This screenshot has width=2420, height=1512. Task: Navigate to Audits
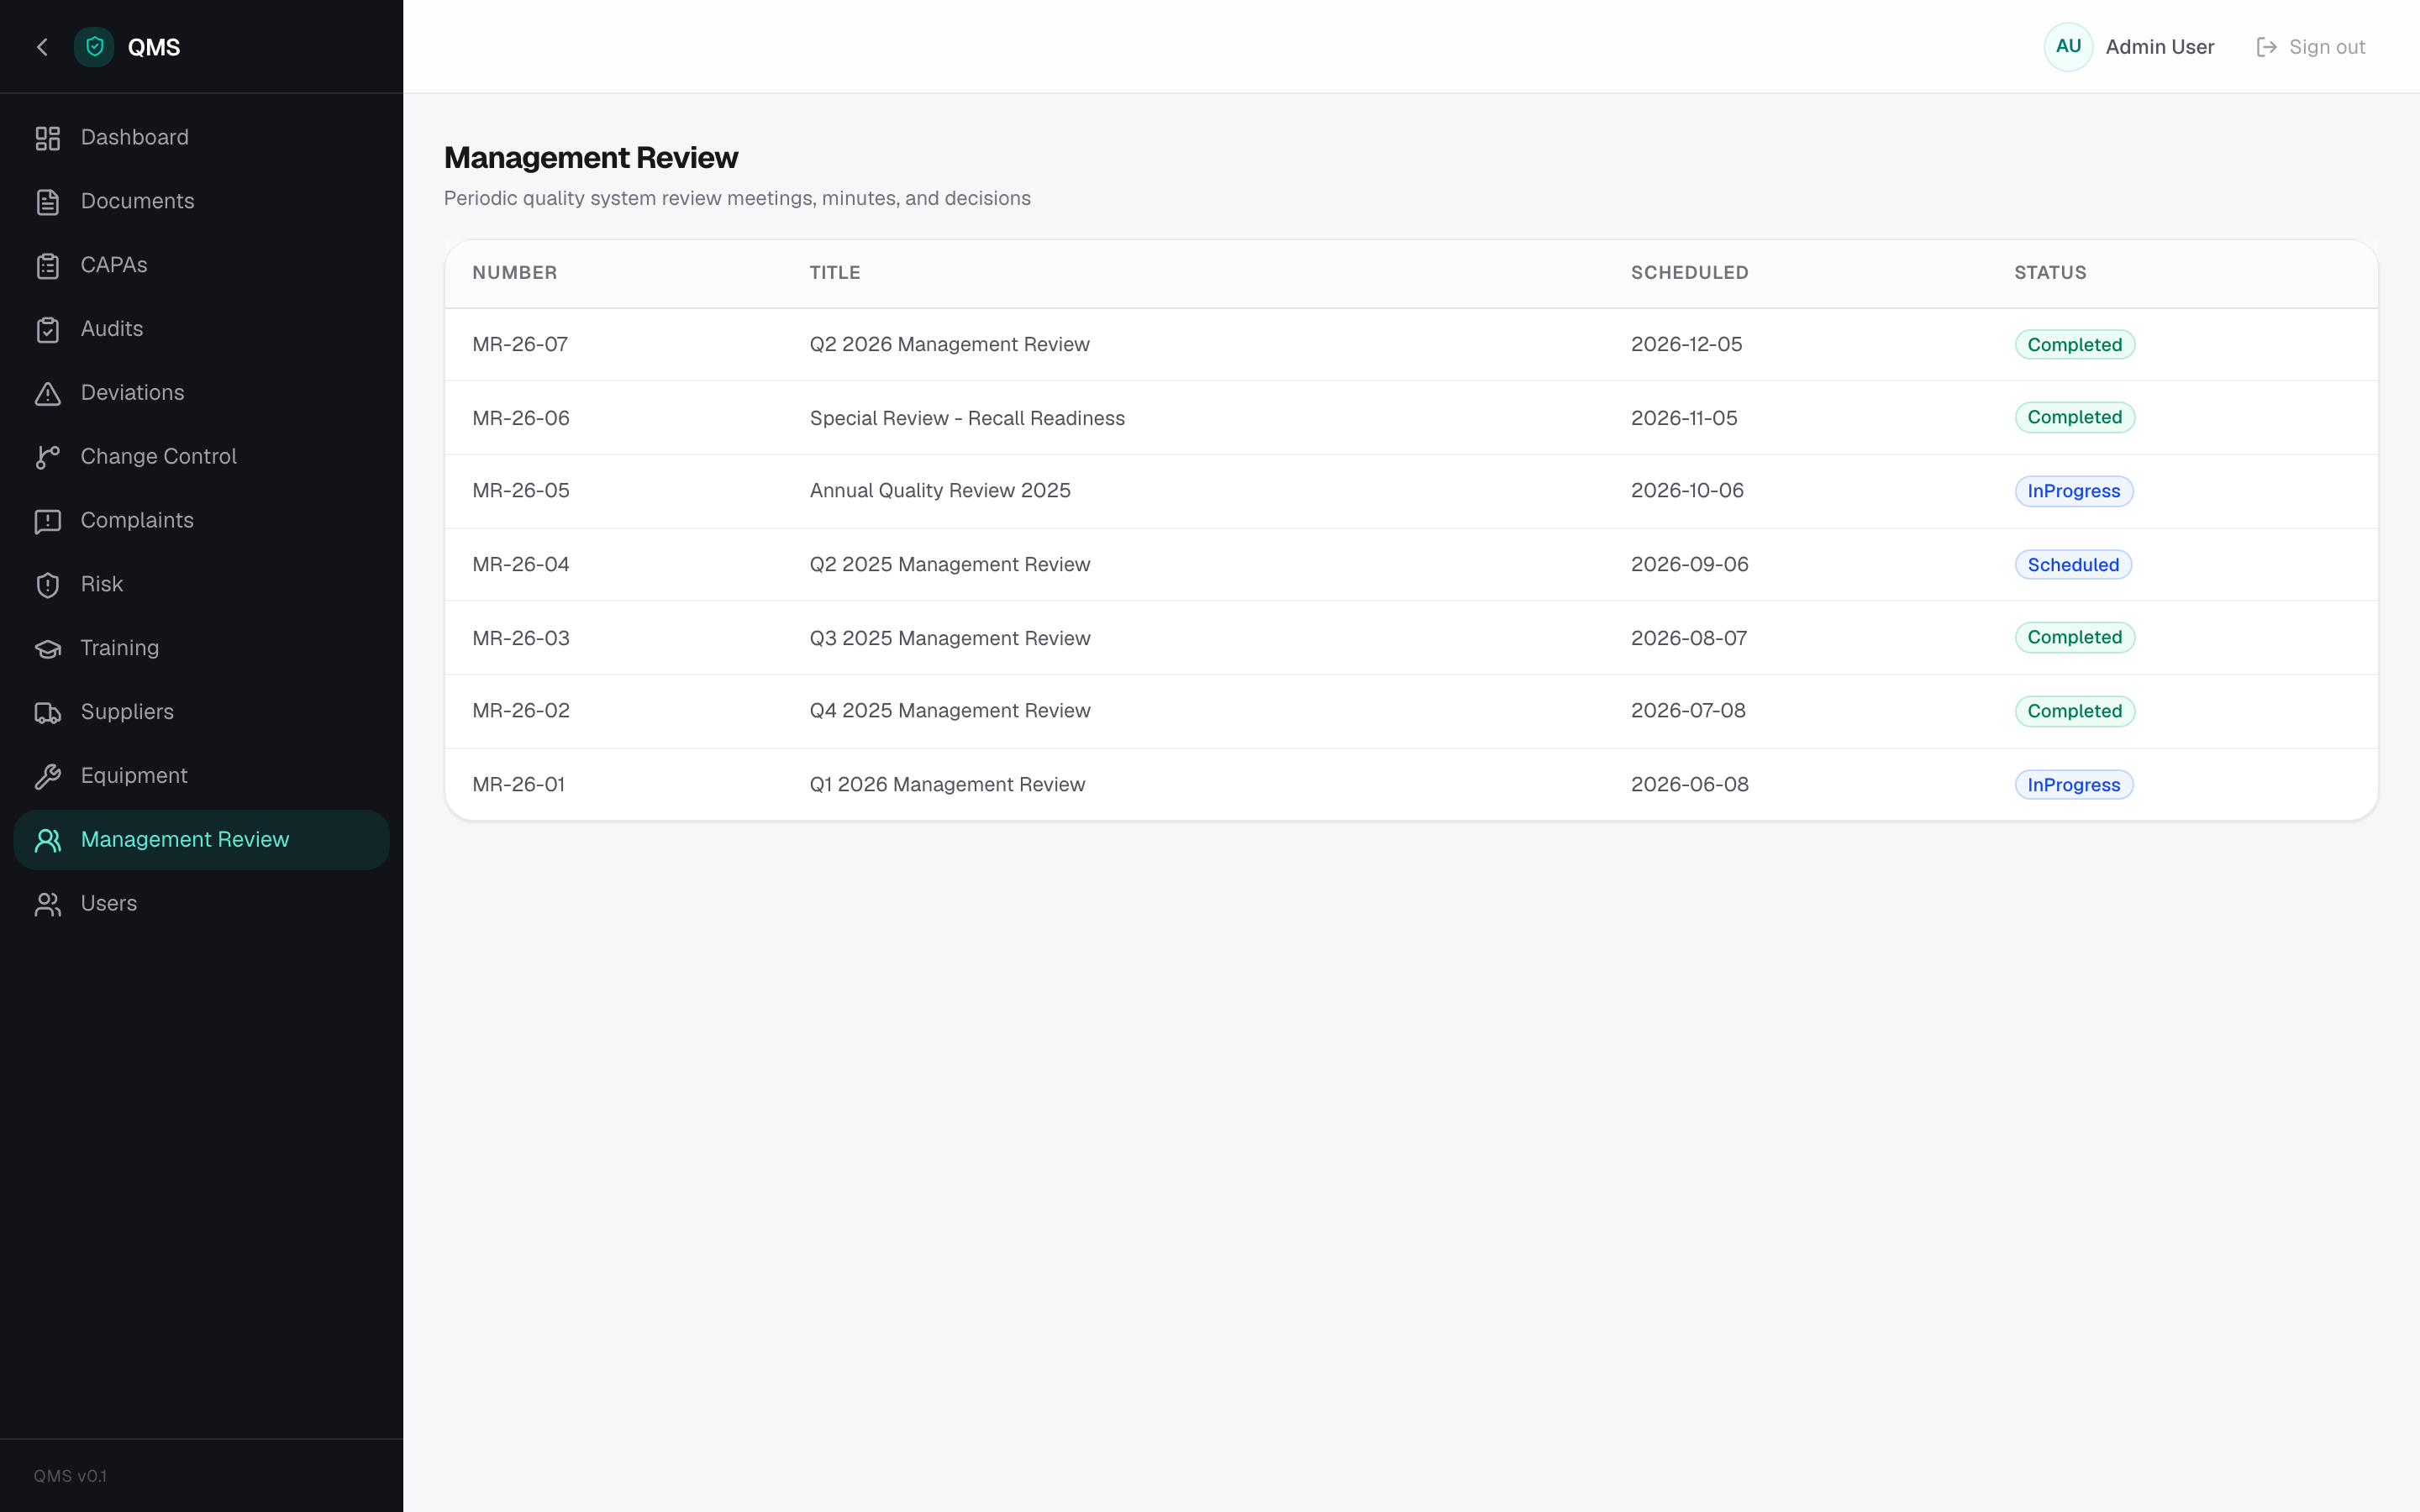point(201,329)
